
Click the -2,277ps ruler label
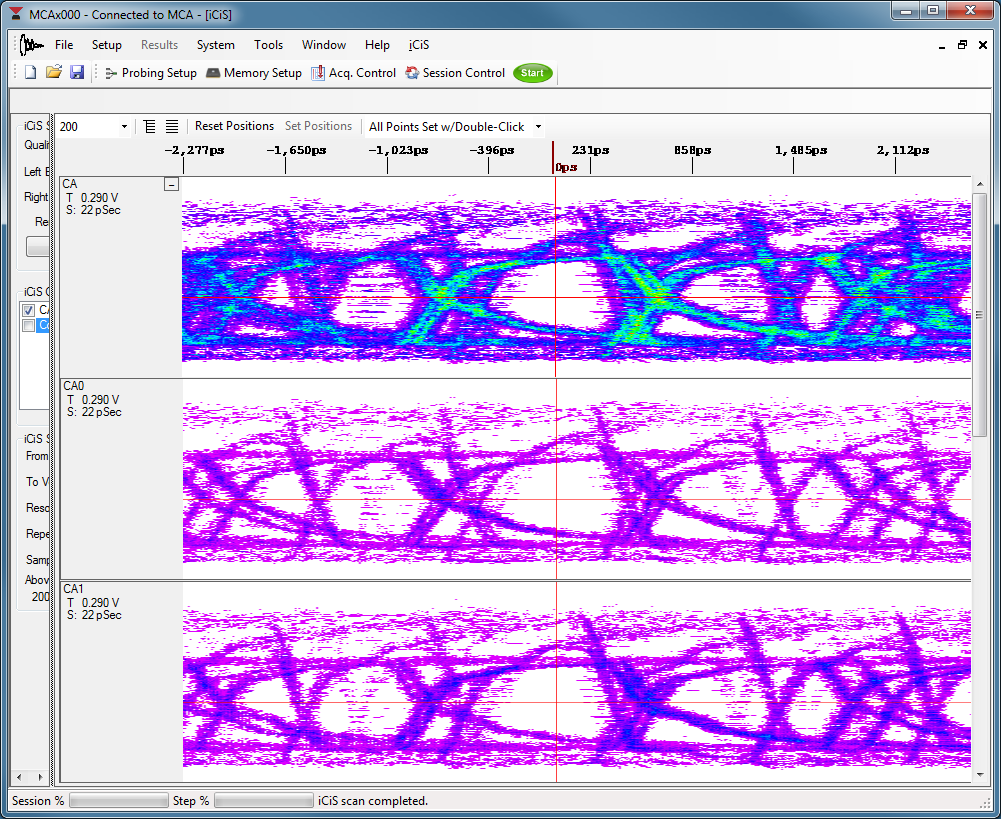click(195, 151)
